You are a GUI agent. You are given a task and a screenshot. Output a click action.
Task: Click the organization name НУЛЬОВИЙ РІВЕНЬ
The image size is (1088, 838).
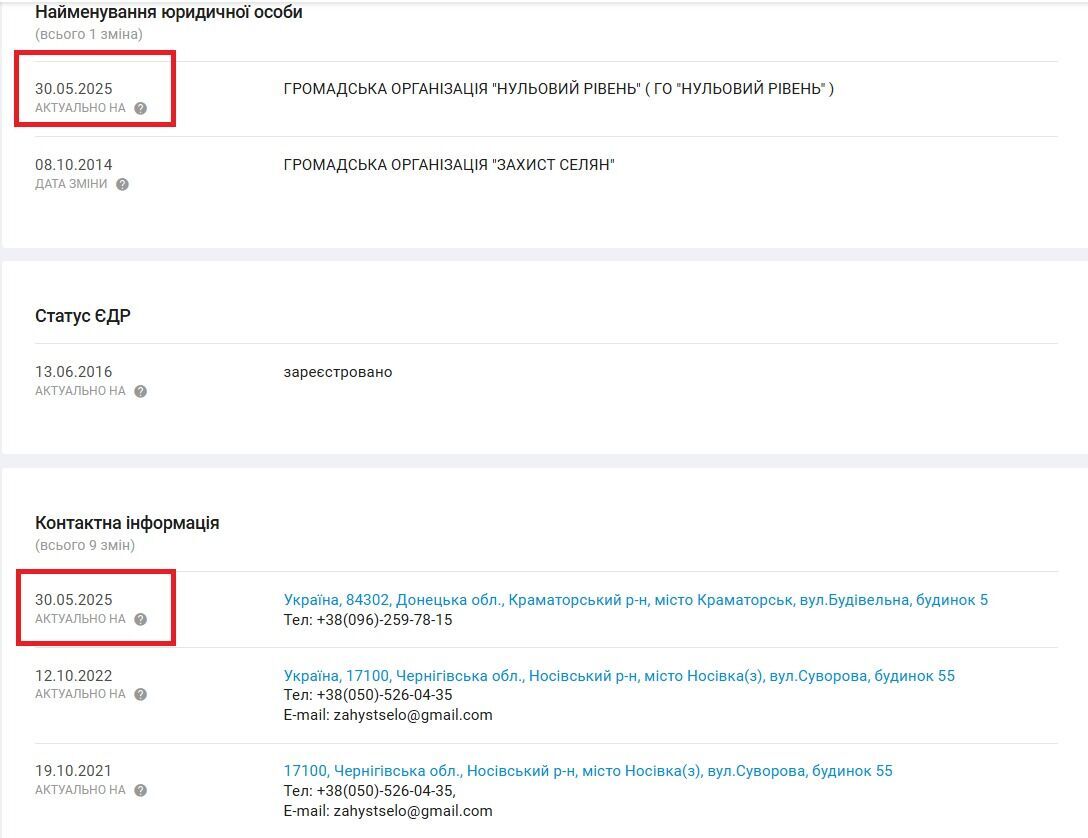pyautogui.click(x=558, y=89)
